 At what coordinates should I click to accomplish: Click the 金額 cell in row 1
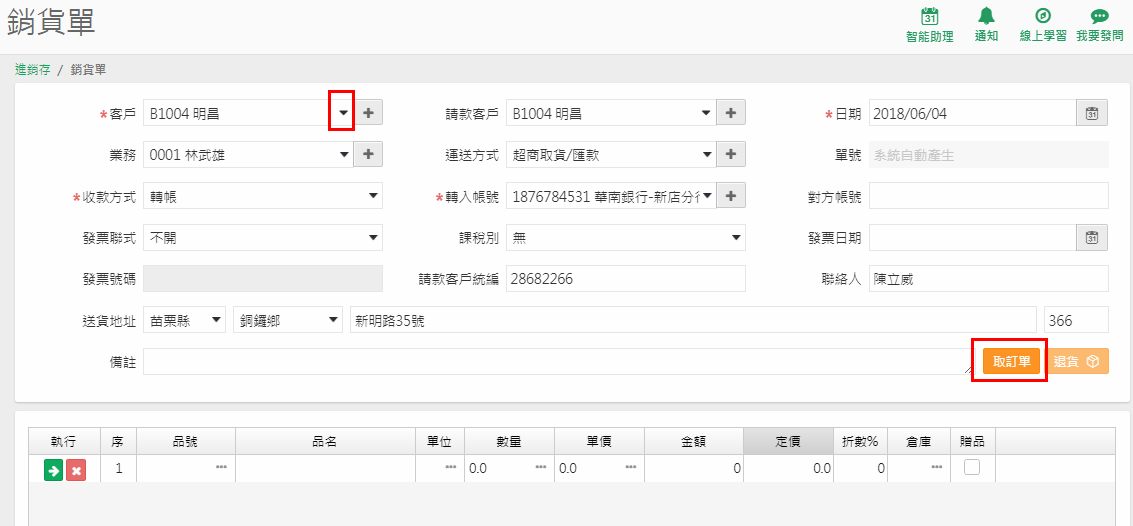[x=694, y=468]
